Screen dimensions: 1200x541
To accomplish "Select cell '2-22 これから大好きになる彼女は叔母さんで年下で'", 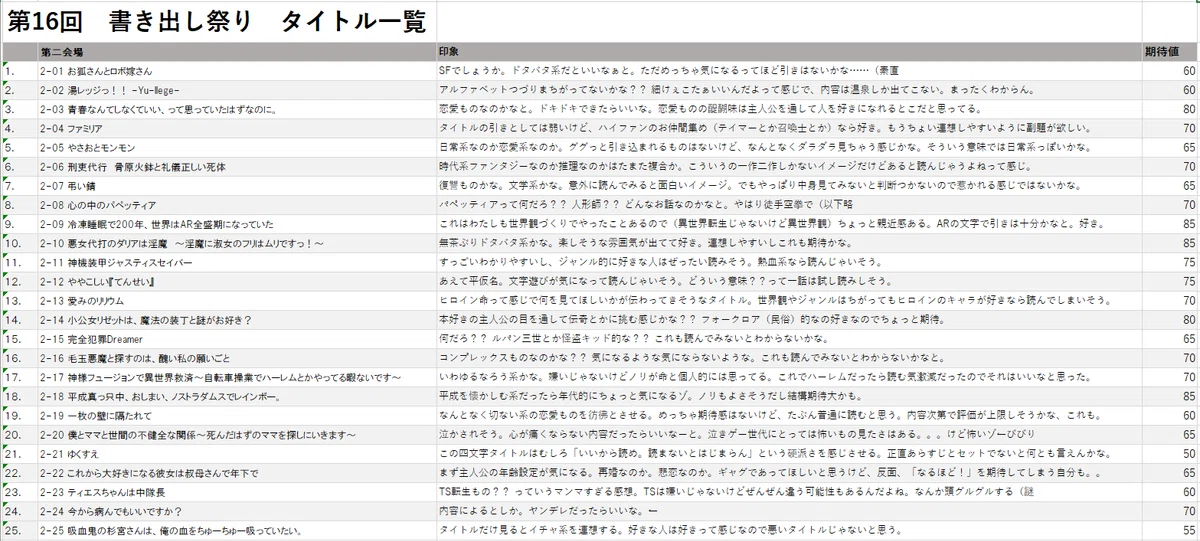I will click(x=237, y=473).
